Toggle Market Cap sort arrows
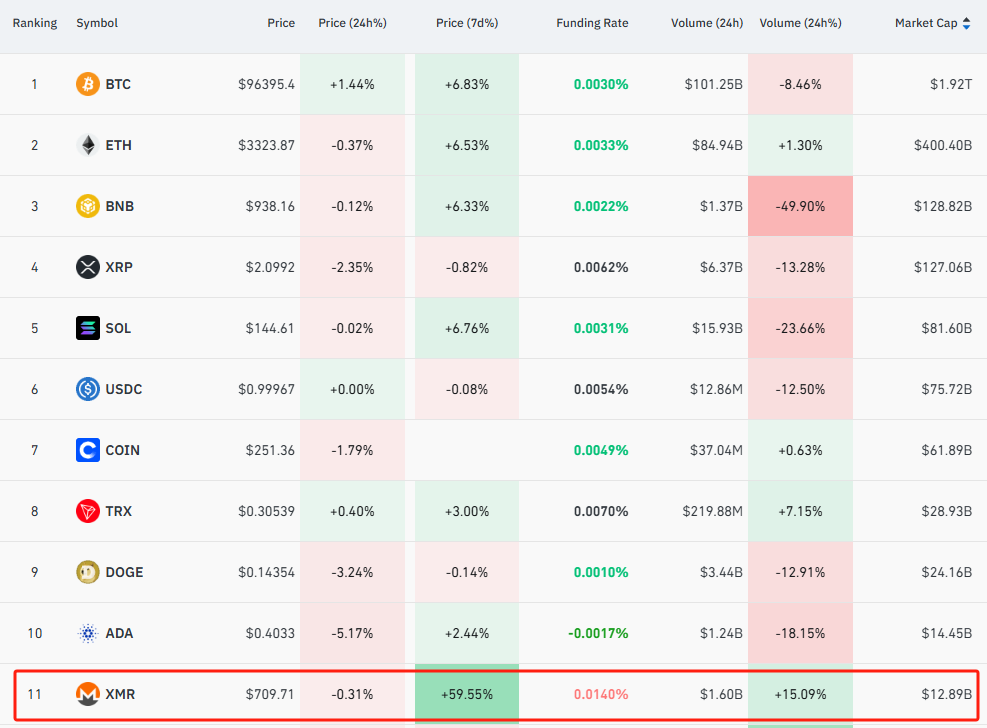The image size is (987, 728). pos(966,23)
